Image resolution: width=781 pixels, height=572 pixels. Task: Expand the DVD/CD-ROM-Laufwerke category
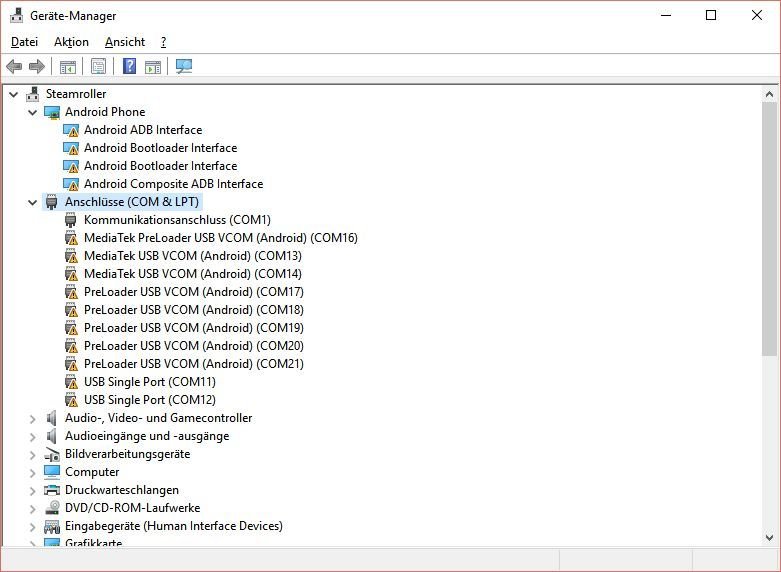(32, 508)
